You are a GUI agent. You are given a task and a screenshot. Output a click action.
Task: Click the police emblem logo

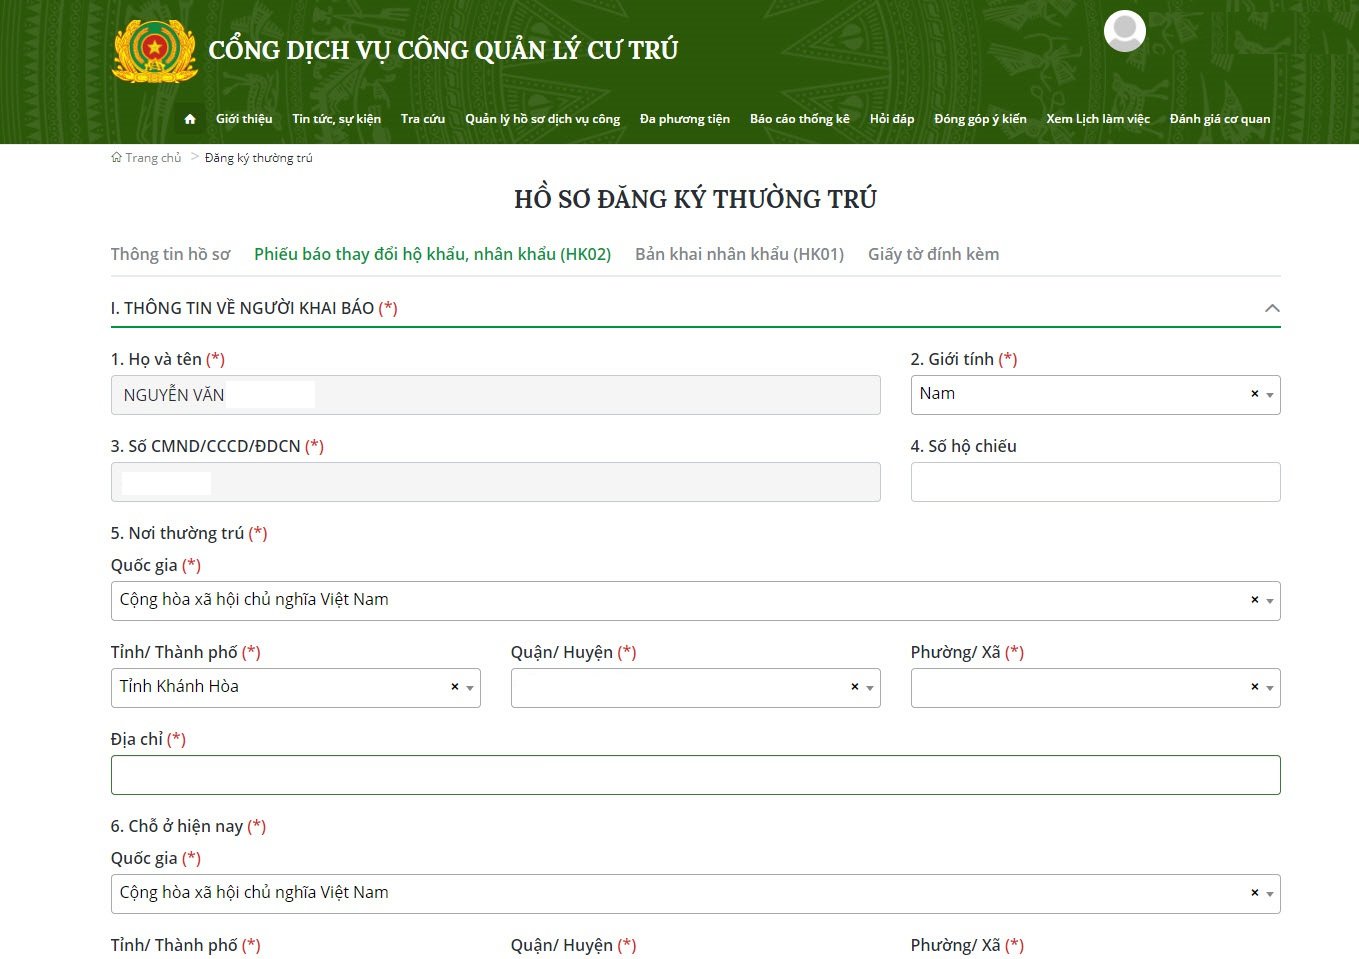coord(154,50)
